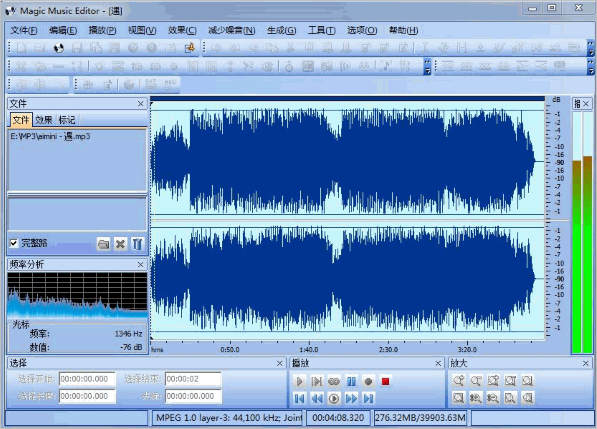Viewport: 597px width, 429px height.
Task: Close the 文件 panel
Action: click(x=140, y=104)
